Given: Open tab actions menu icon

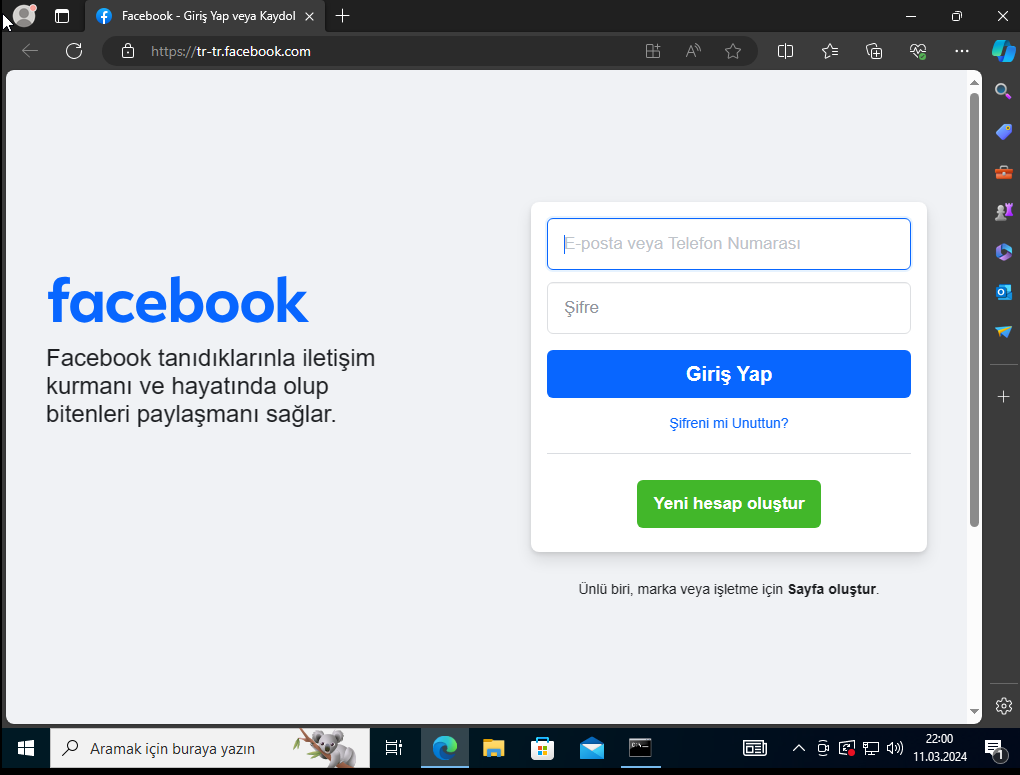Looking at the screenshot, I should (x=62, y=16).
